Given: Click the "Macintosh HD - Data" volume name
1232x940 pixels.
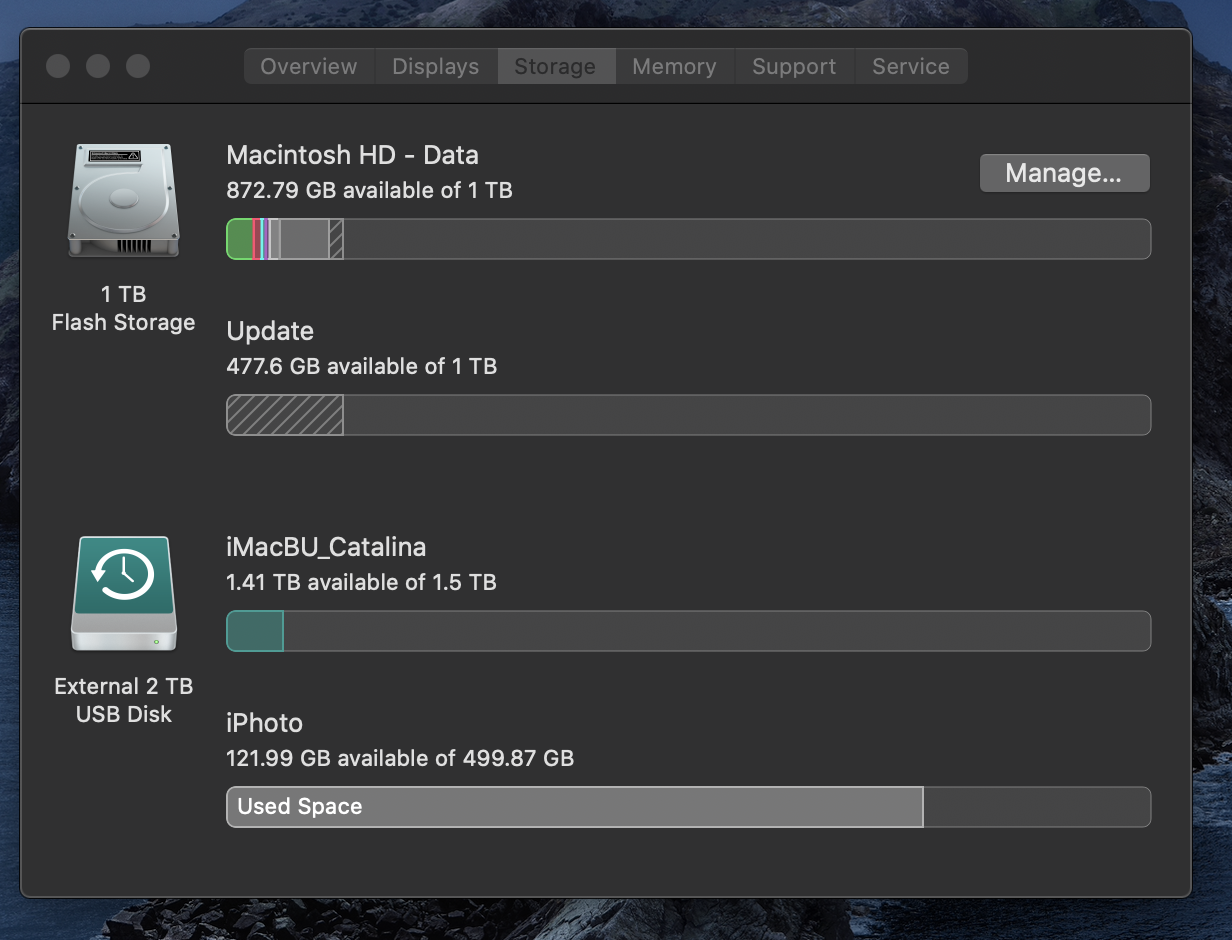Looking at the screenshot, I should pyautogui.click(x=352, y=155).
